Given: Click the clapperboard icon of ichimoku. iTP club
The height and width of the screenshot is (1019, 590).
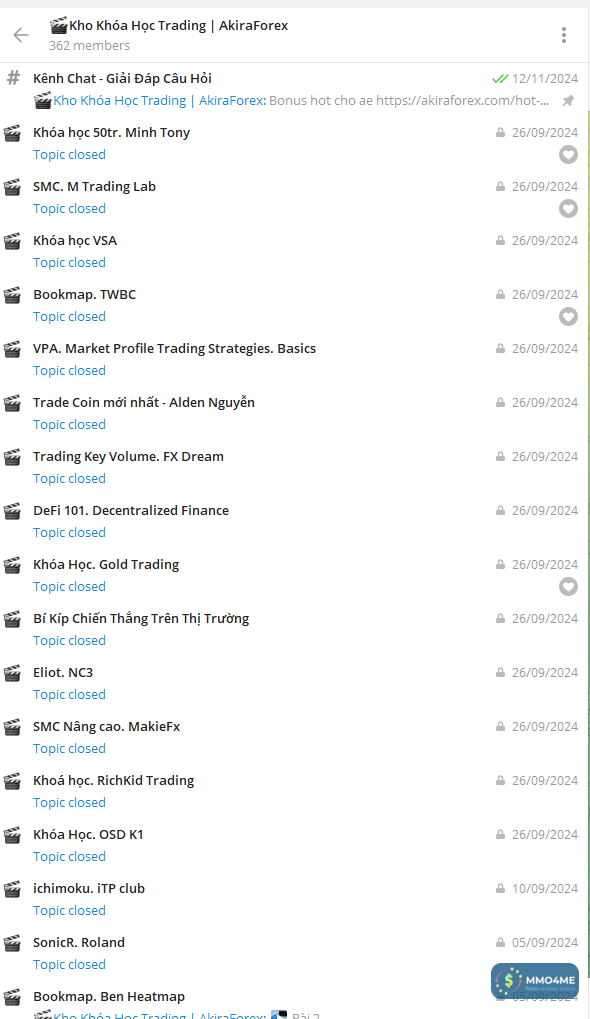Looking at the screenshot, I should click(x=12, y=889).
